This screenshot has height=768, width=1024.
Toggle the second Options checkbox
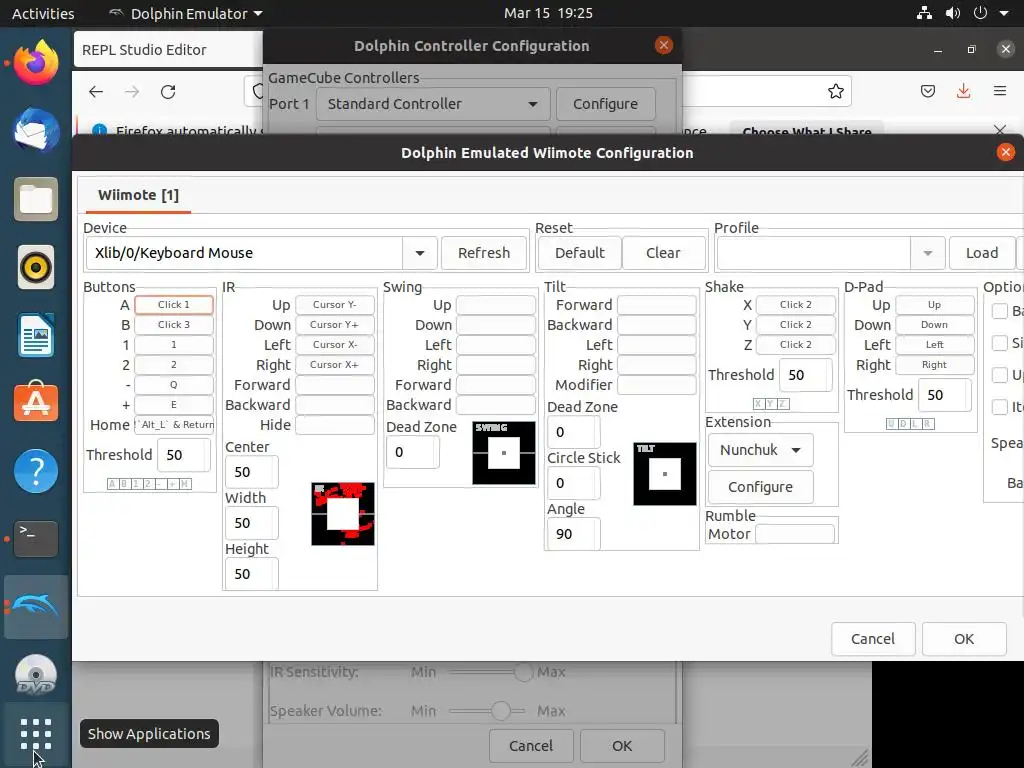[999, 342]
